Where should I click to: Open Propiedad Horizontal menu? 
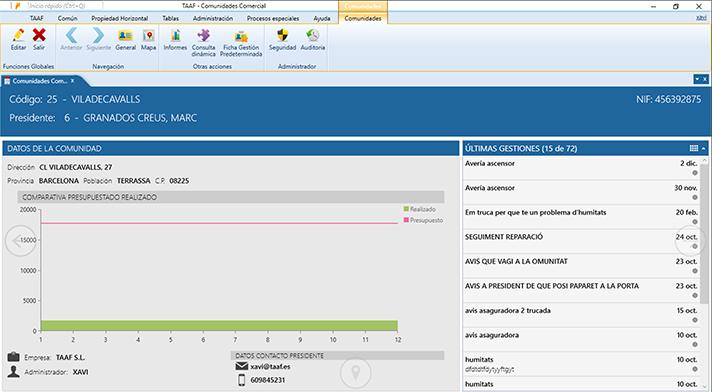coord(119,18)
